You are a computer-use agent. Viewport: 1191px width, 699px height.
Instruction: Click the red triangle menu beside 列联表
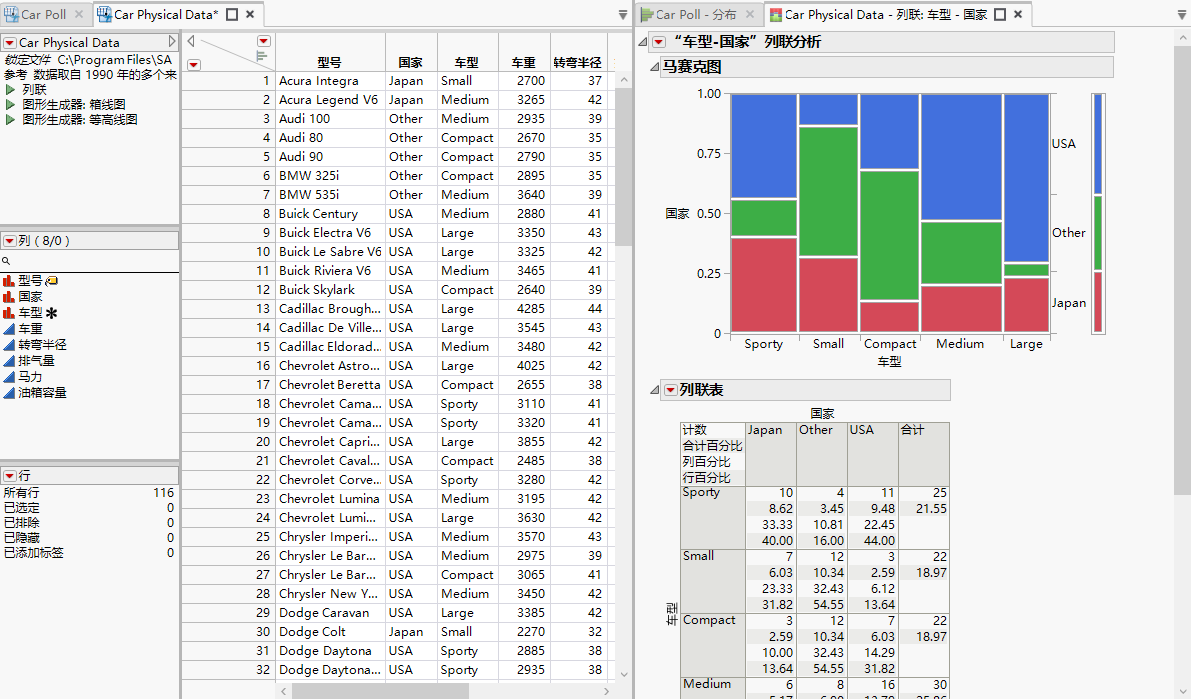(671, 390)
